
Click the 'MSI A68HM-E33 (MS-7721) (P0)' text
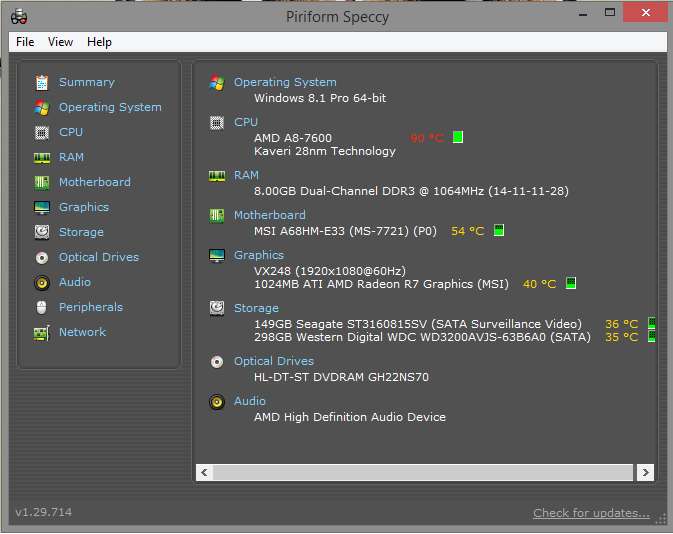coord(345,232)
